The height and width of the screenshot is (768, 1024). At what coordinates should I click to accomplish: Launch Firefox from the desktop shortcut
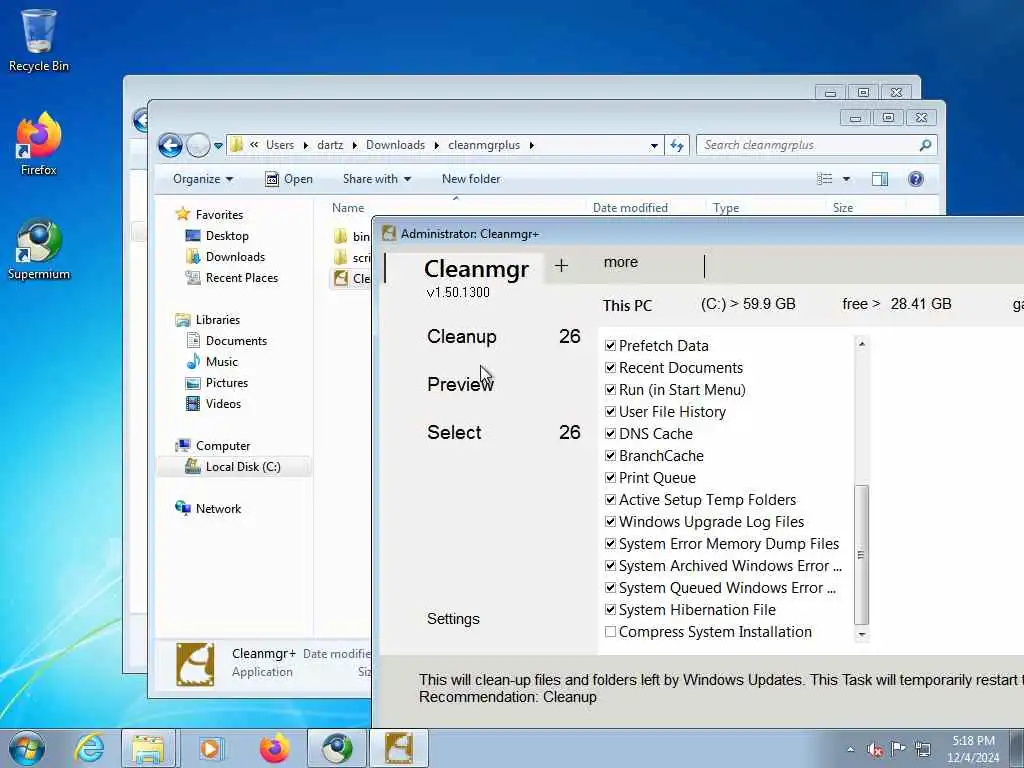[x=39, y=144]
